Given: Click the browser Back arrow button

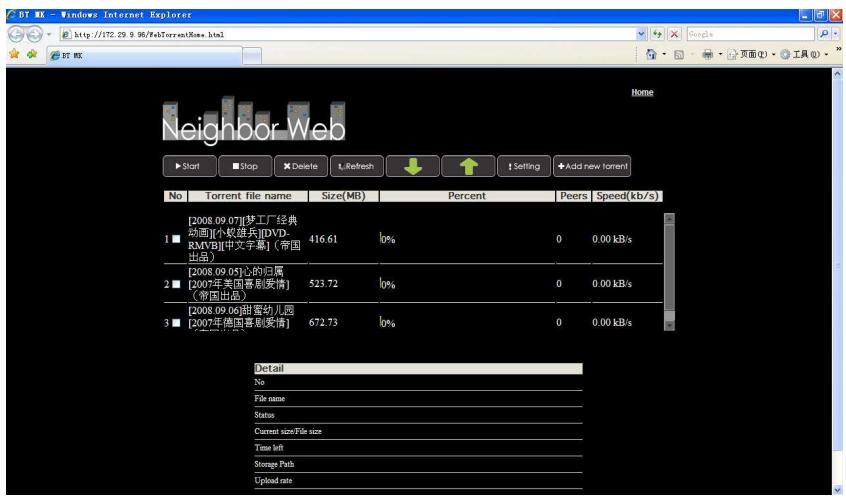Looking at the screenshot, I should (x=16, y=35).
